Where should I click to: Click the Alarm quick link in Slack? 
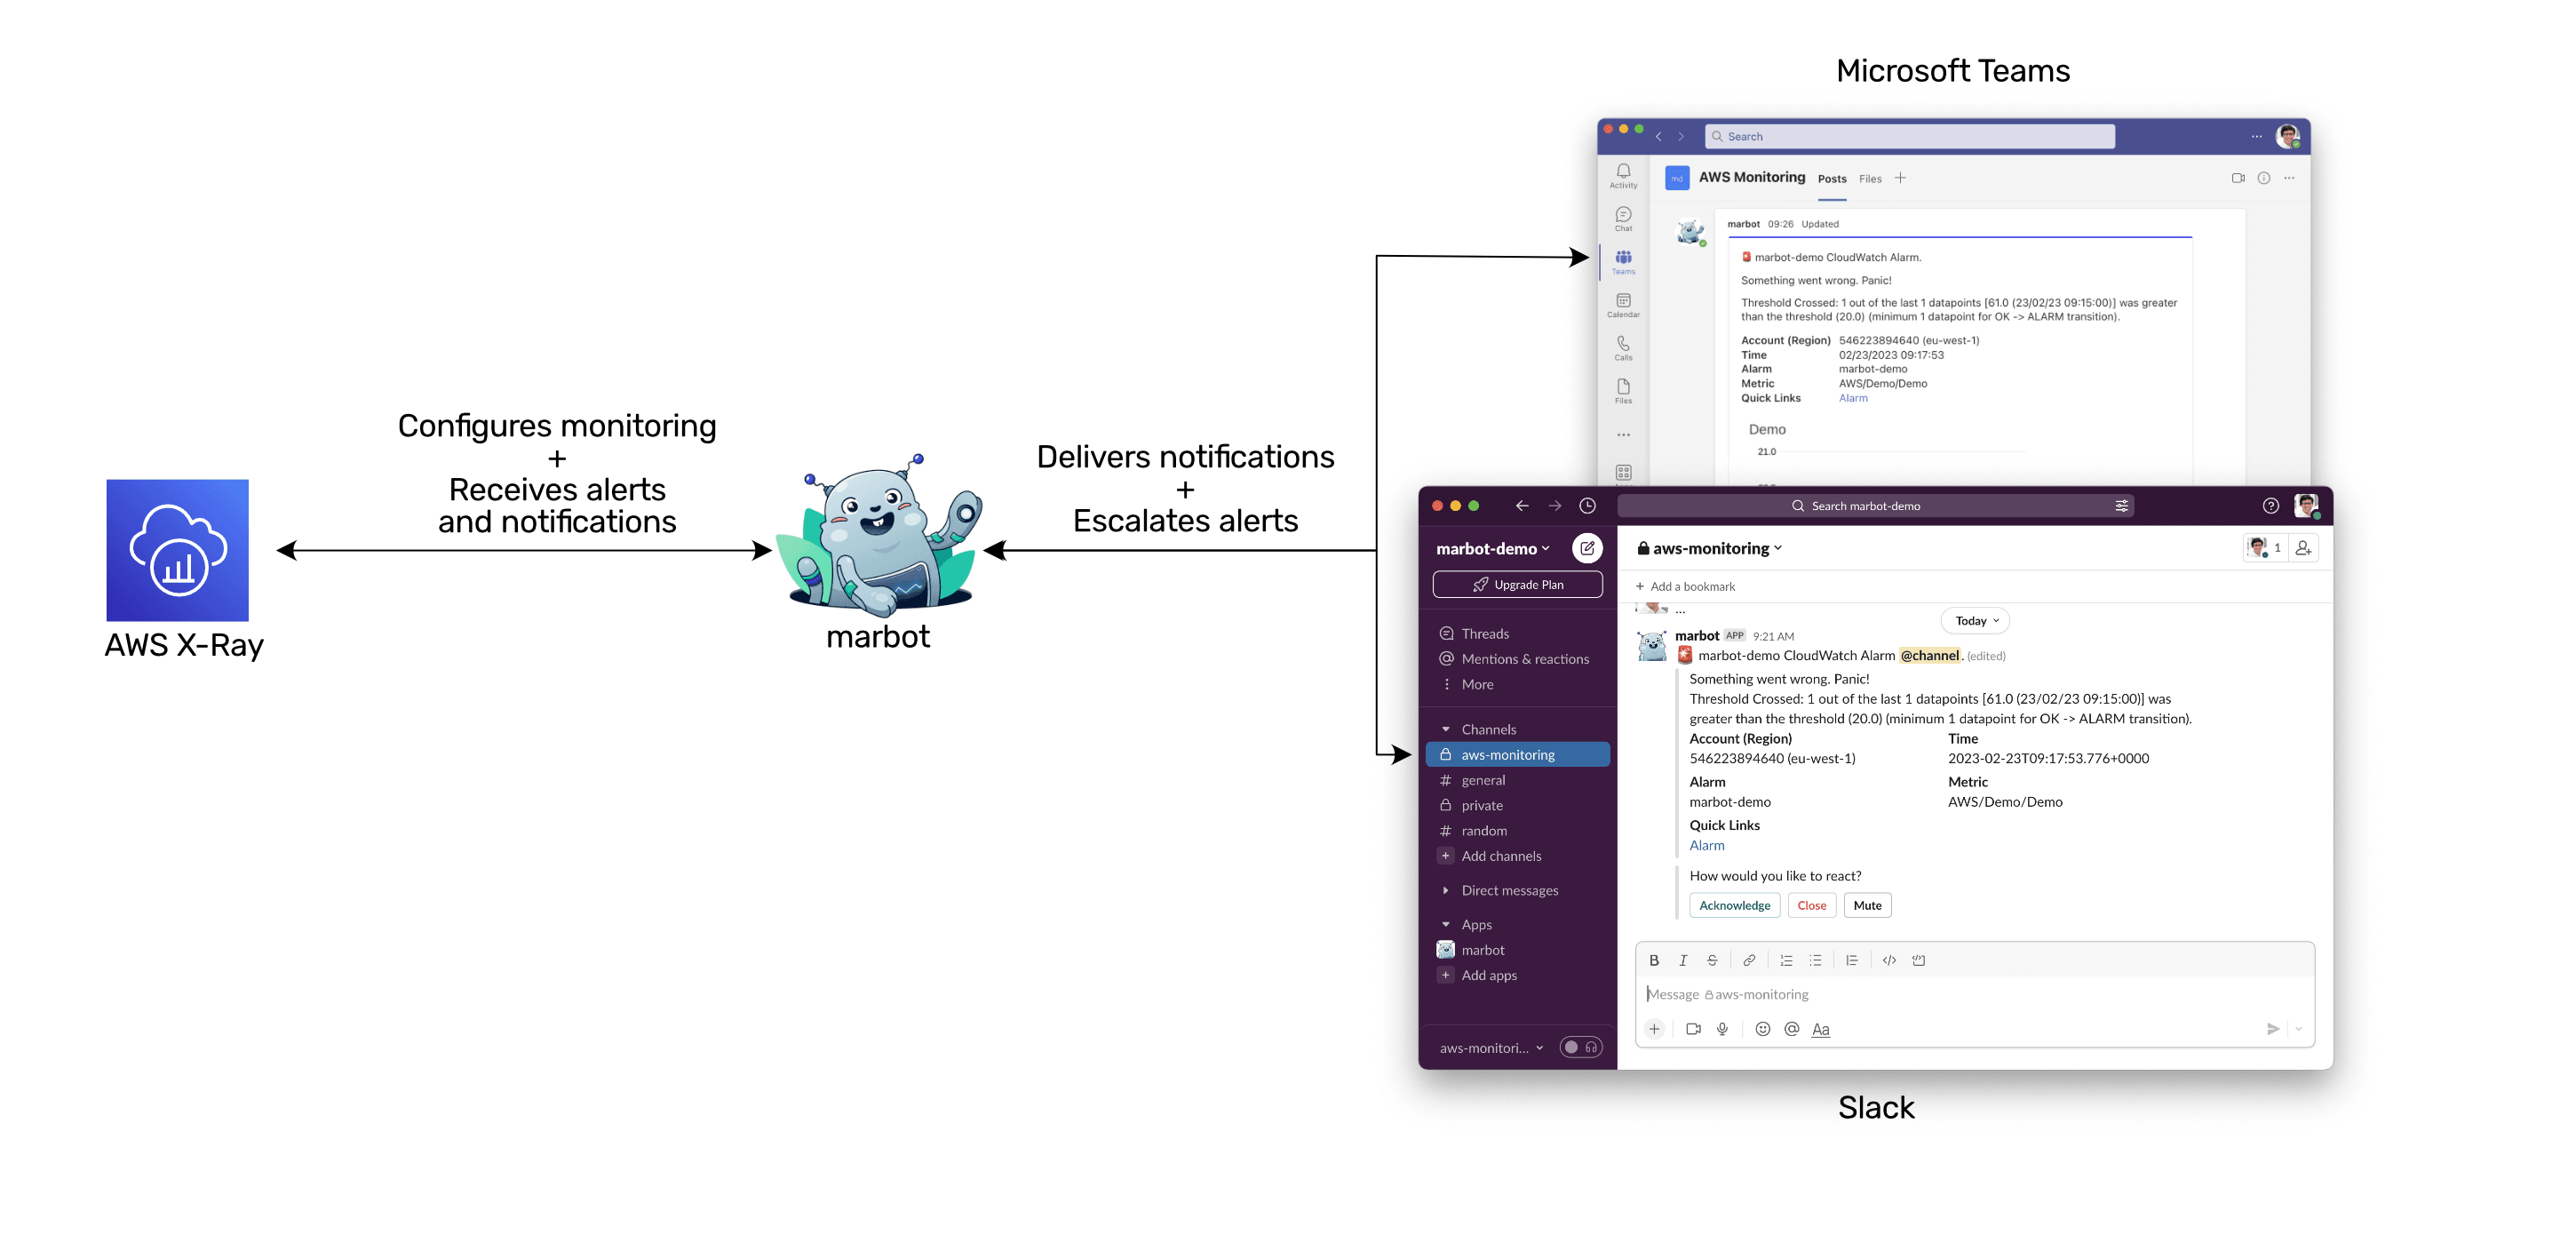click(x=1707, y=843)
